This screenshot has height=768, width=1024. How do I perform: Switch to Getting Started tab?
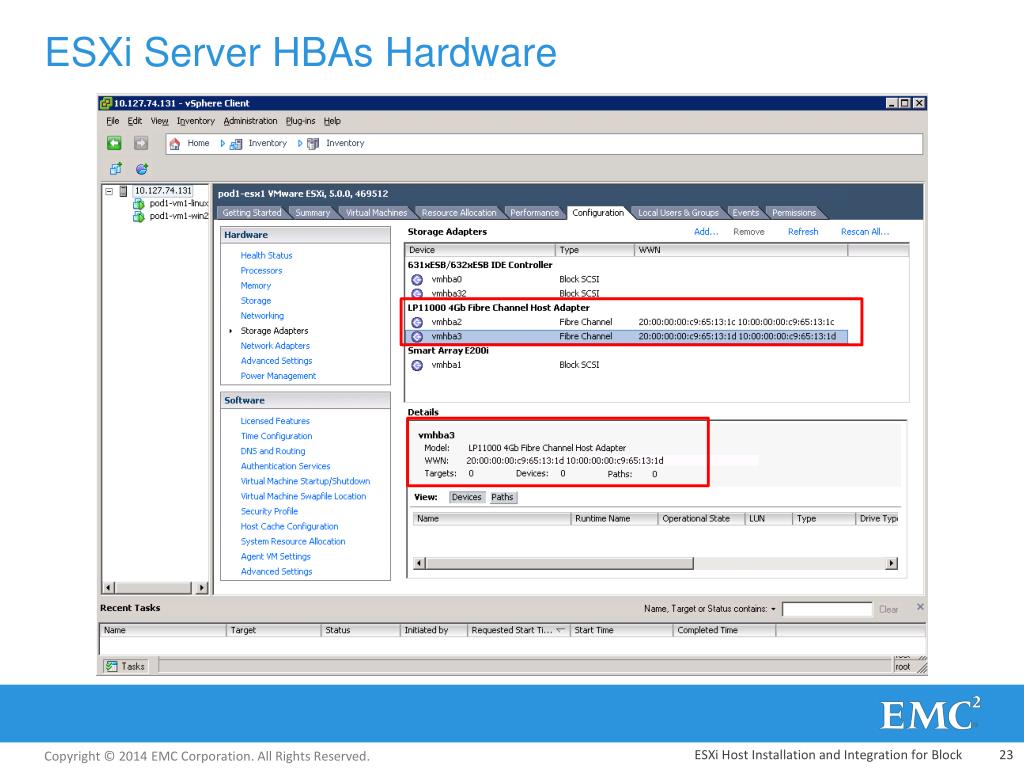coord(251,213)
